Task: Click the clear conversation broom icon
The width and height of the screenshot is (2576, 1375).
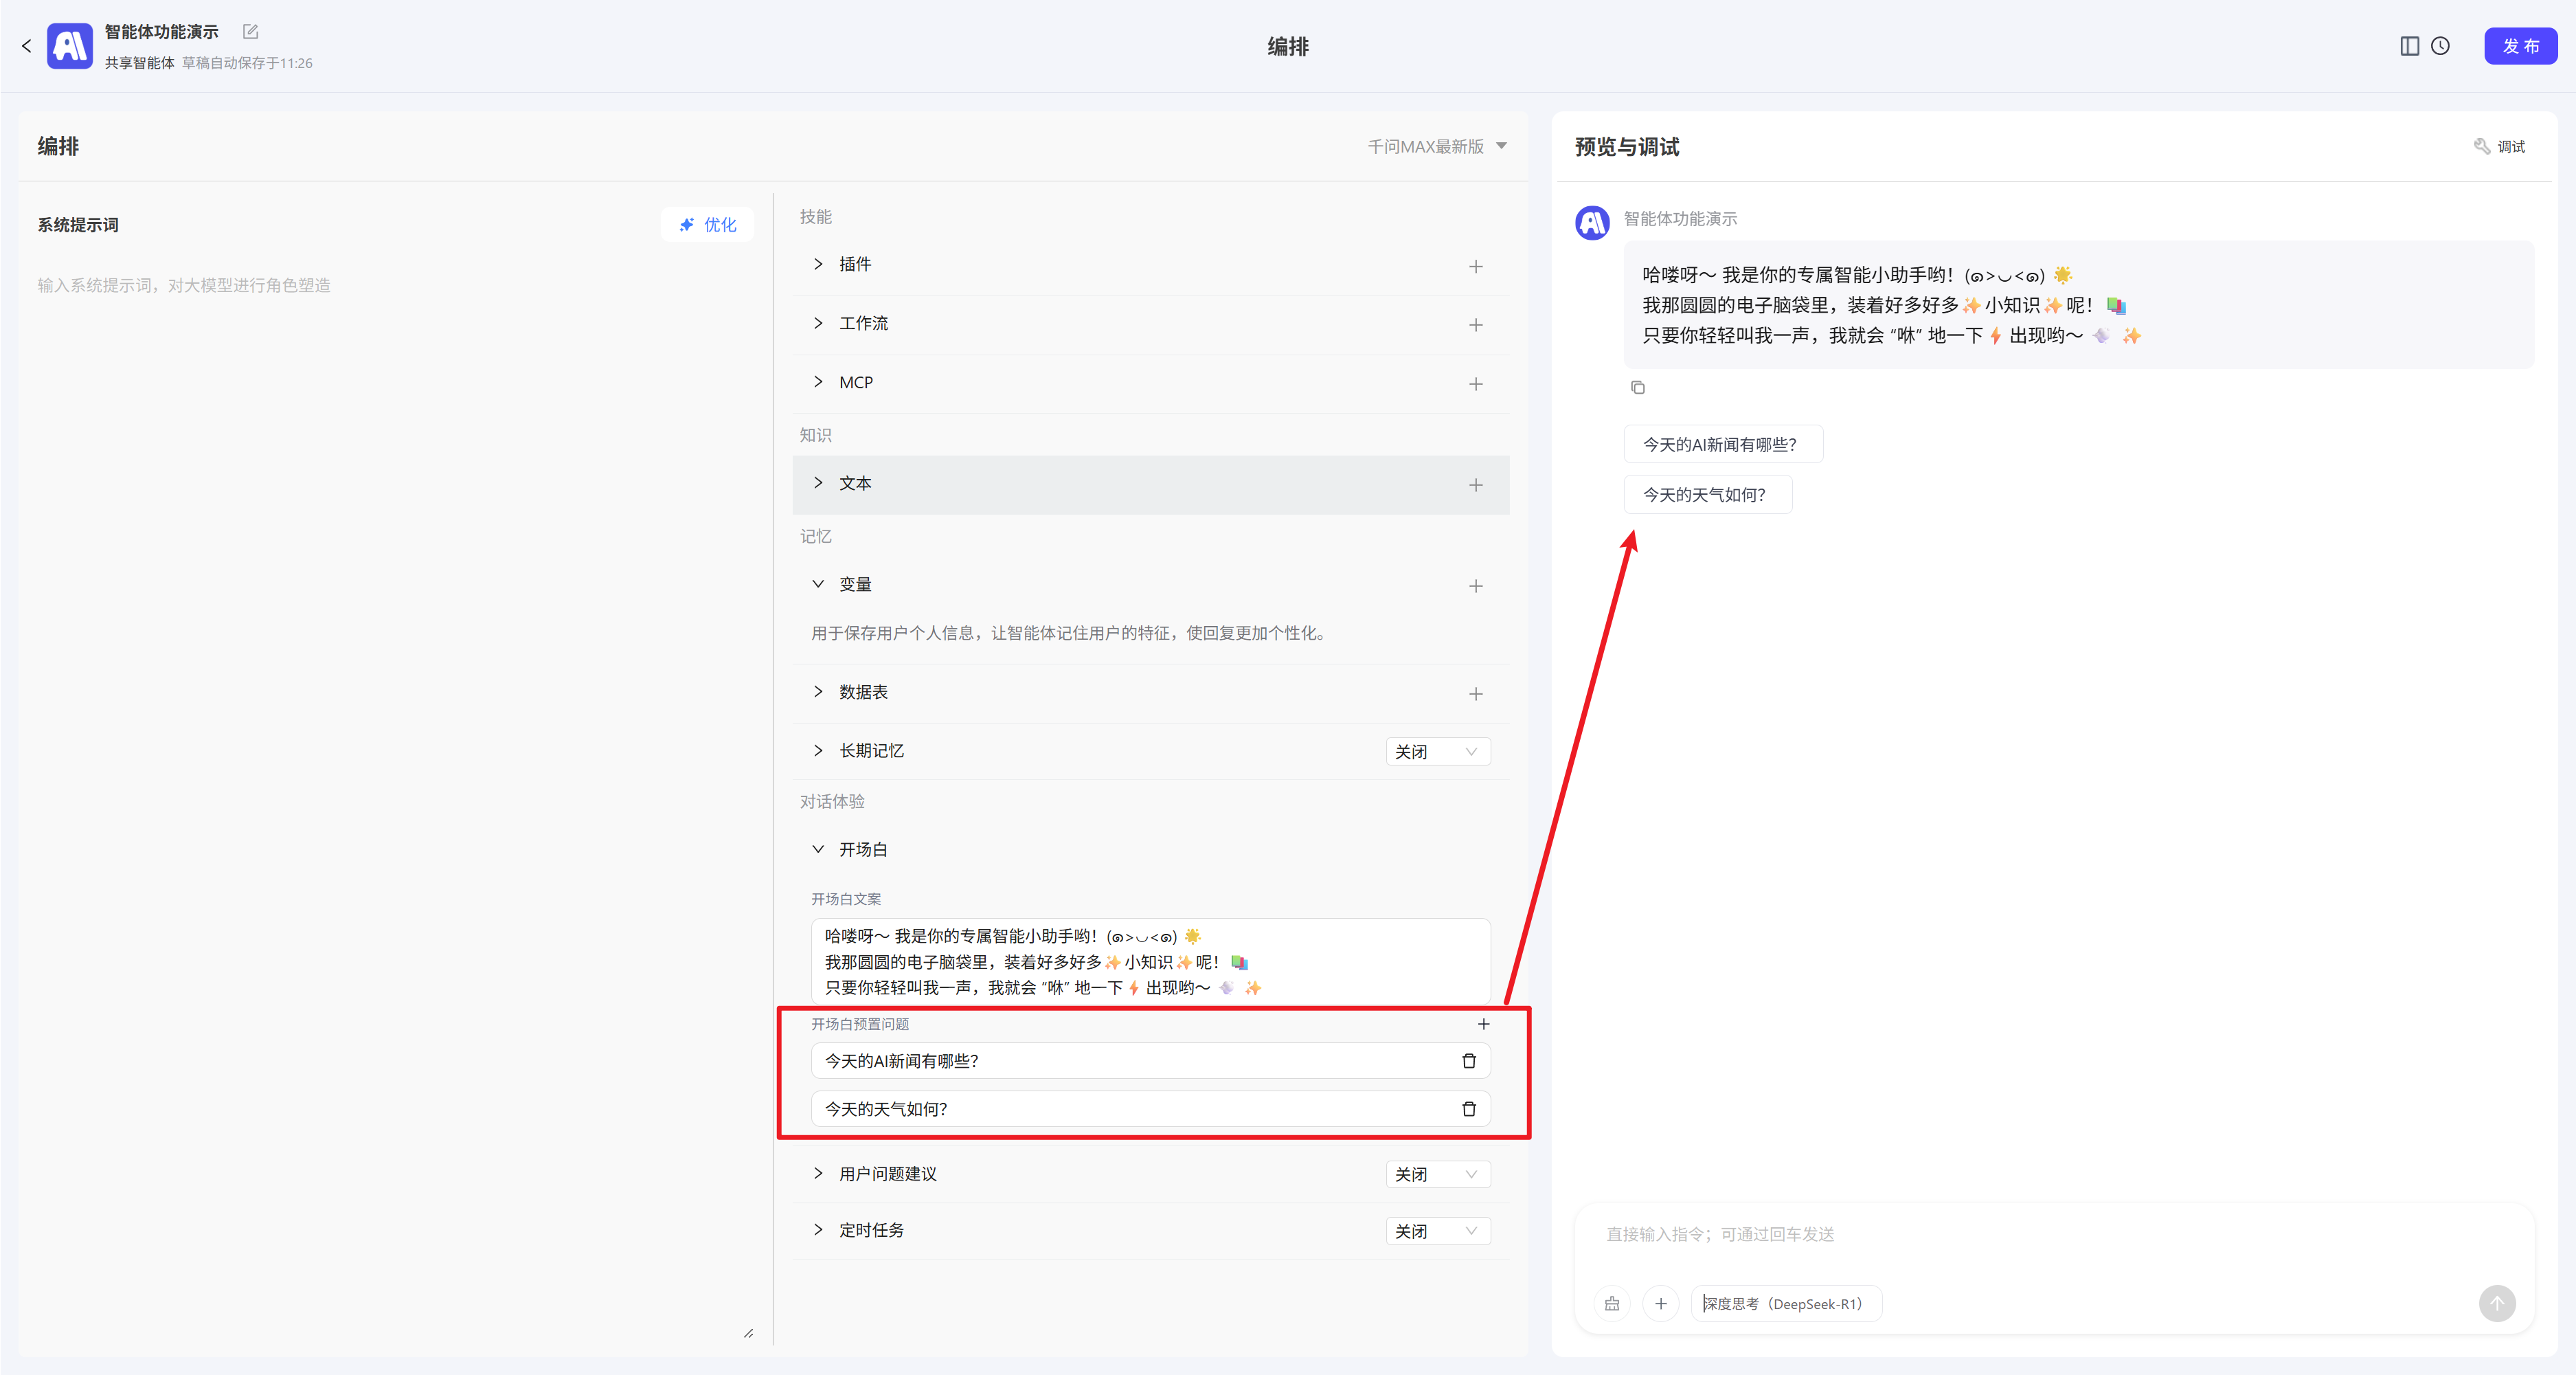Action: [x=1612, y=1303]
